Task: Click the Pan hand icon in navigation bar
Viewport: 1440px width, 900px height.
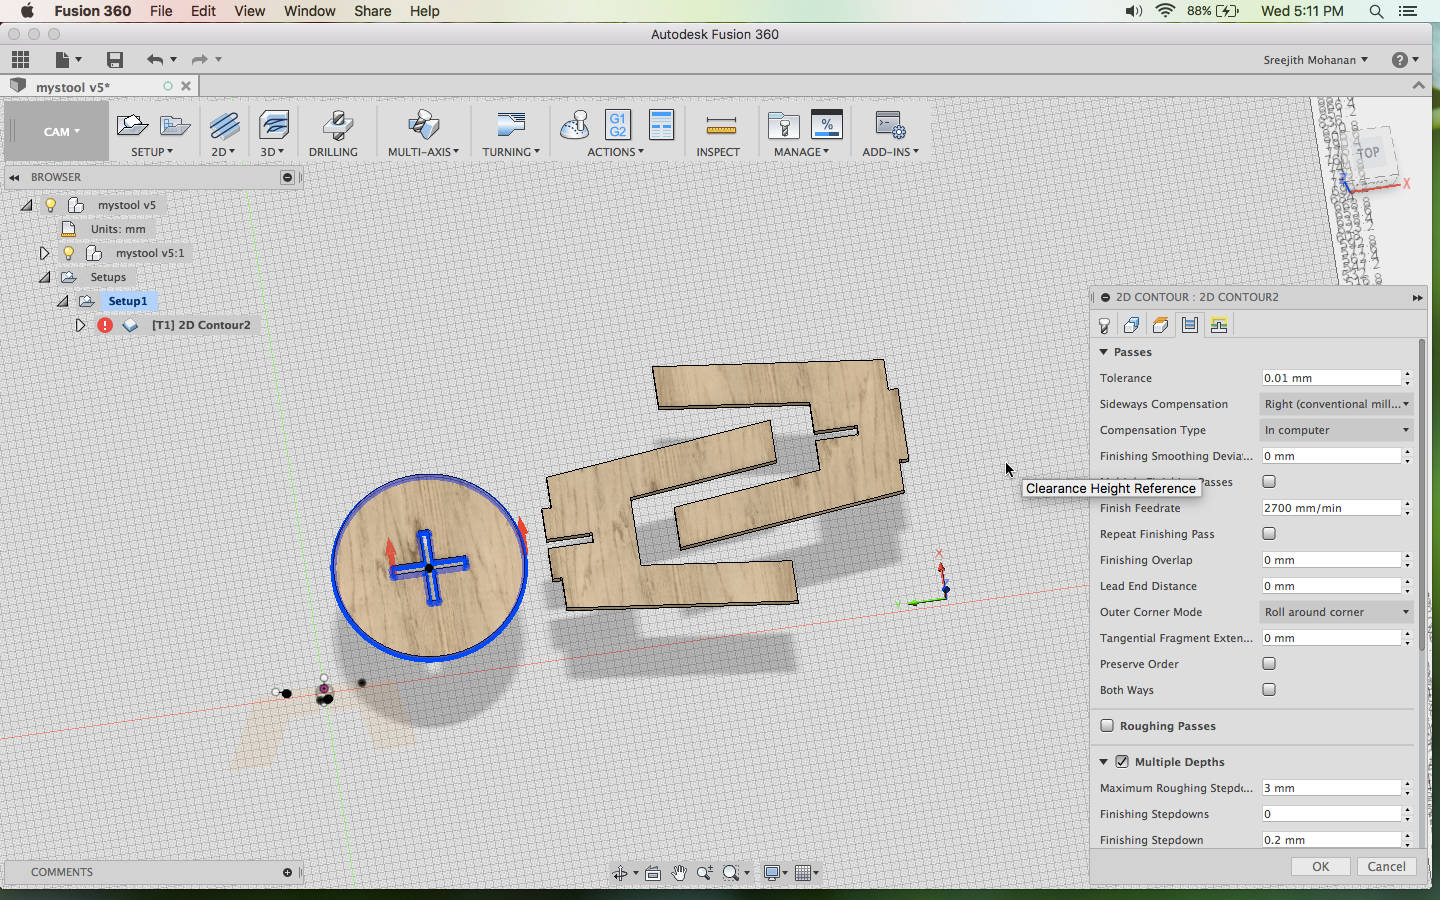Action: tap(679, 873)
